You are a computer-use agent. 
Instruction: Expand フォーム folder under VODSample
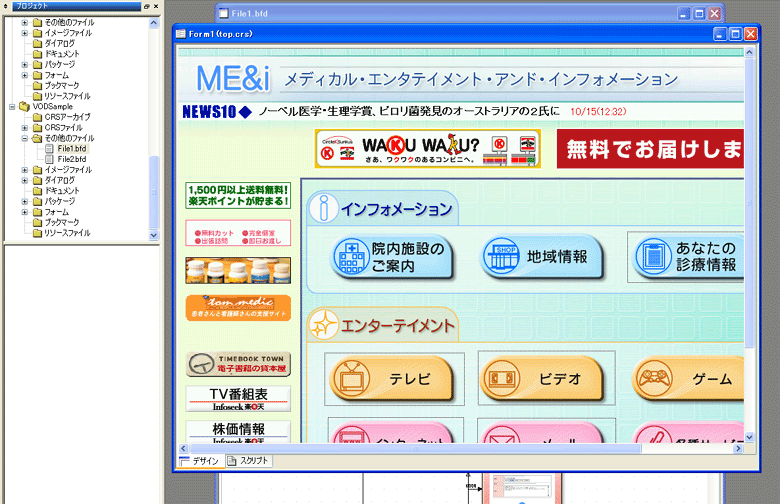pos(24,212)
